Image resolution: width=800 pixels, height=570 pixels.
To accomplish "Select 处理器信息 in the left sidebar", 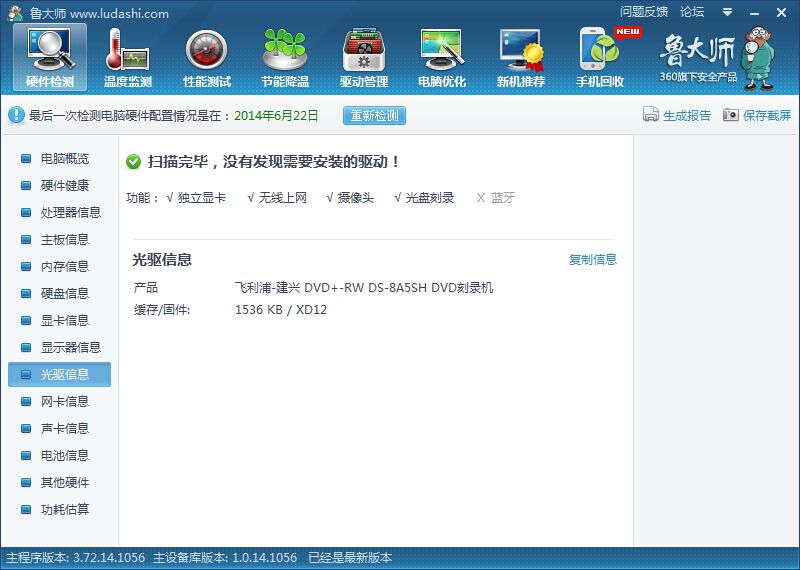I will [70, 213].
